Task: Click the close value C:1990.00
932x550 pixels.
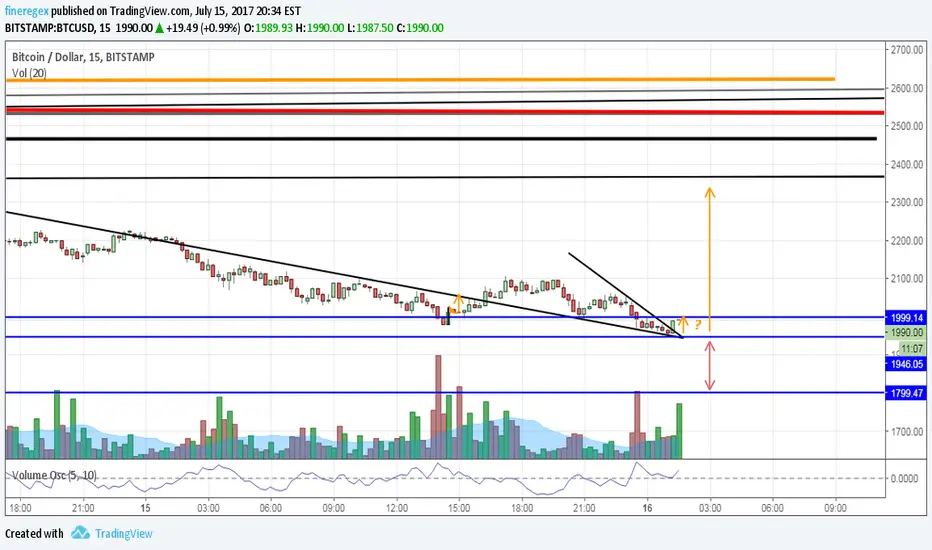Action: point(420,28)
